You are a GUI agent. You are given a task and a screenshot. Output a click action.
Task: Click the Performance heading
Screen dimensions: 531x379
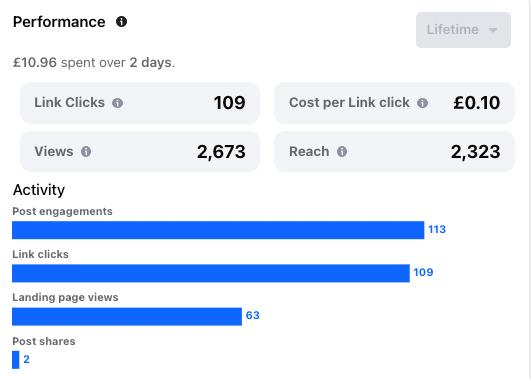[59, 22]
